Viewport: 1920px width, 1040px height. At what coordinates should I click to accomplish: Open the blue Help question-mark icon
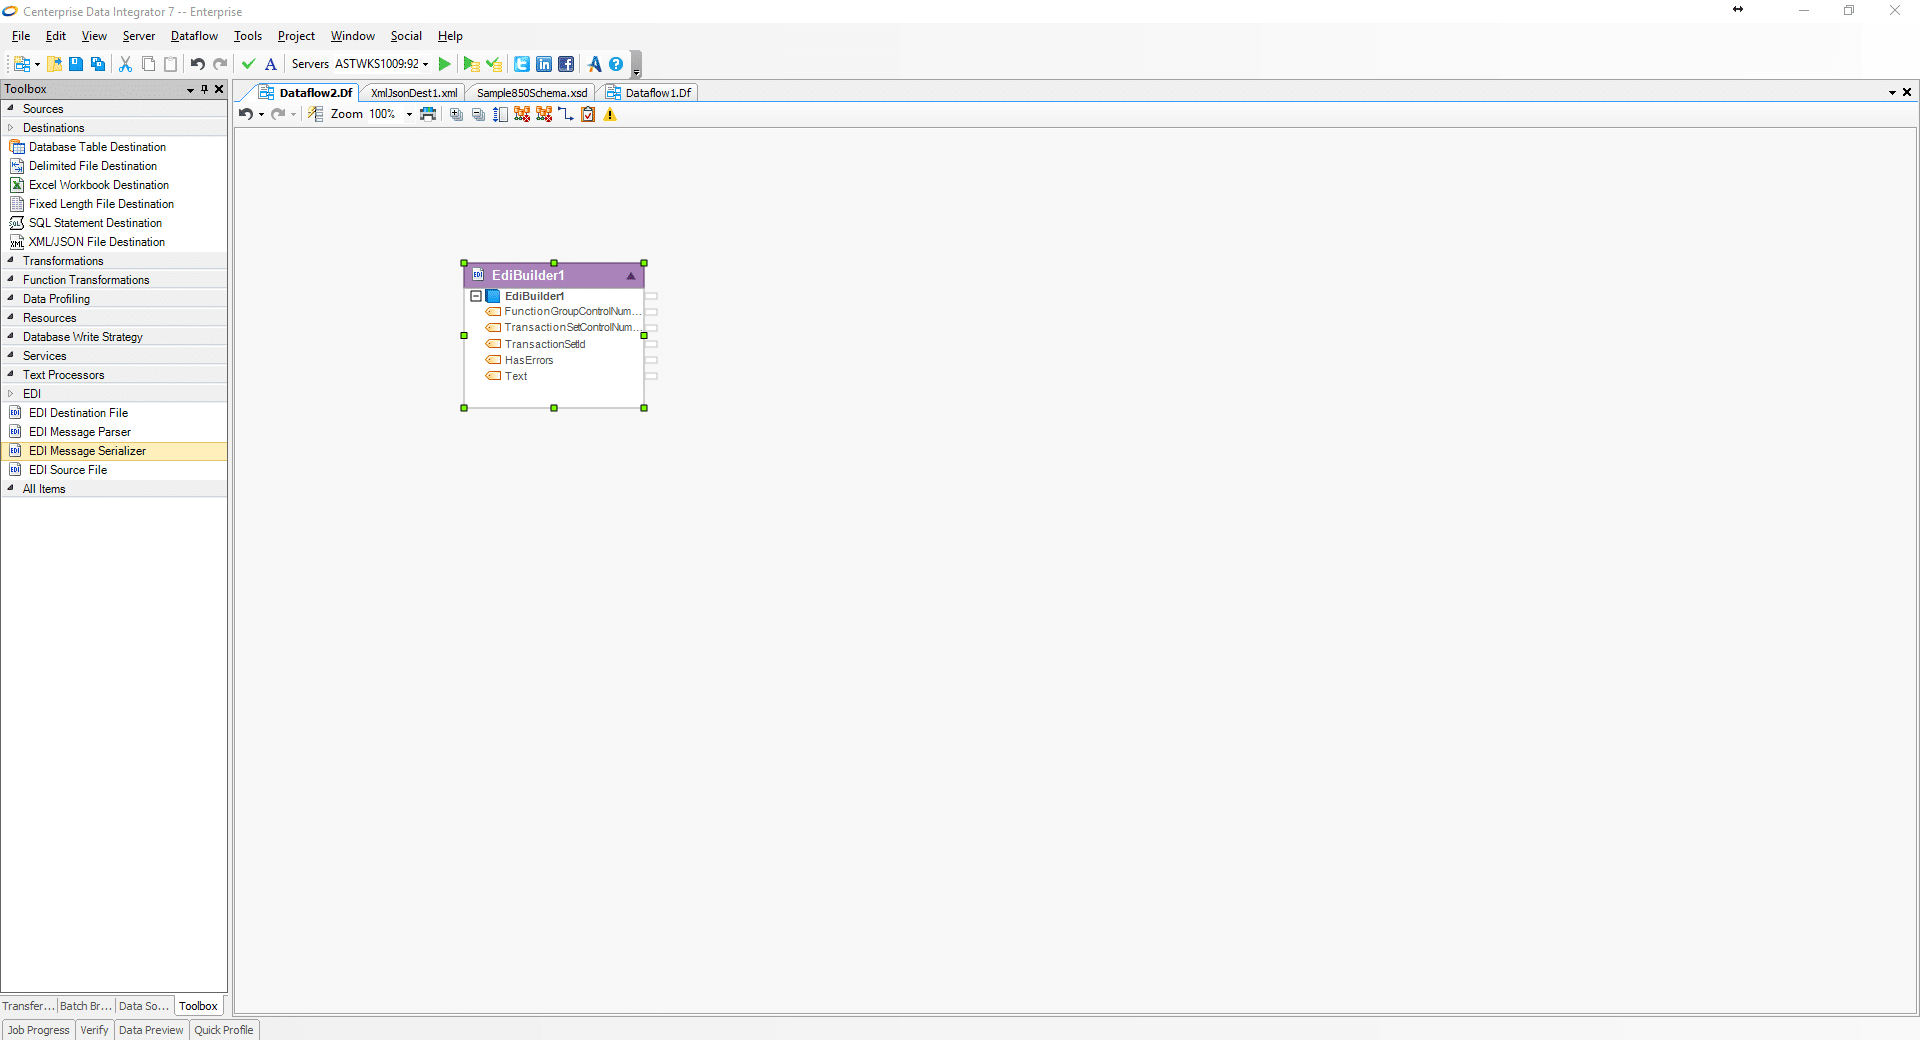point(616,64)
